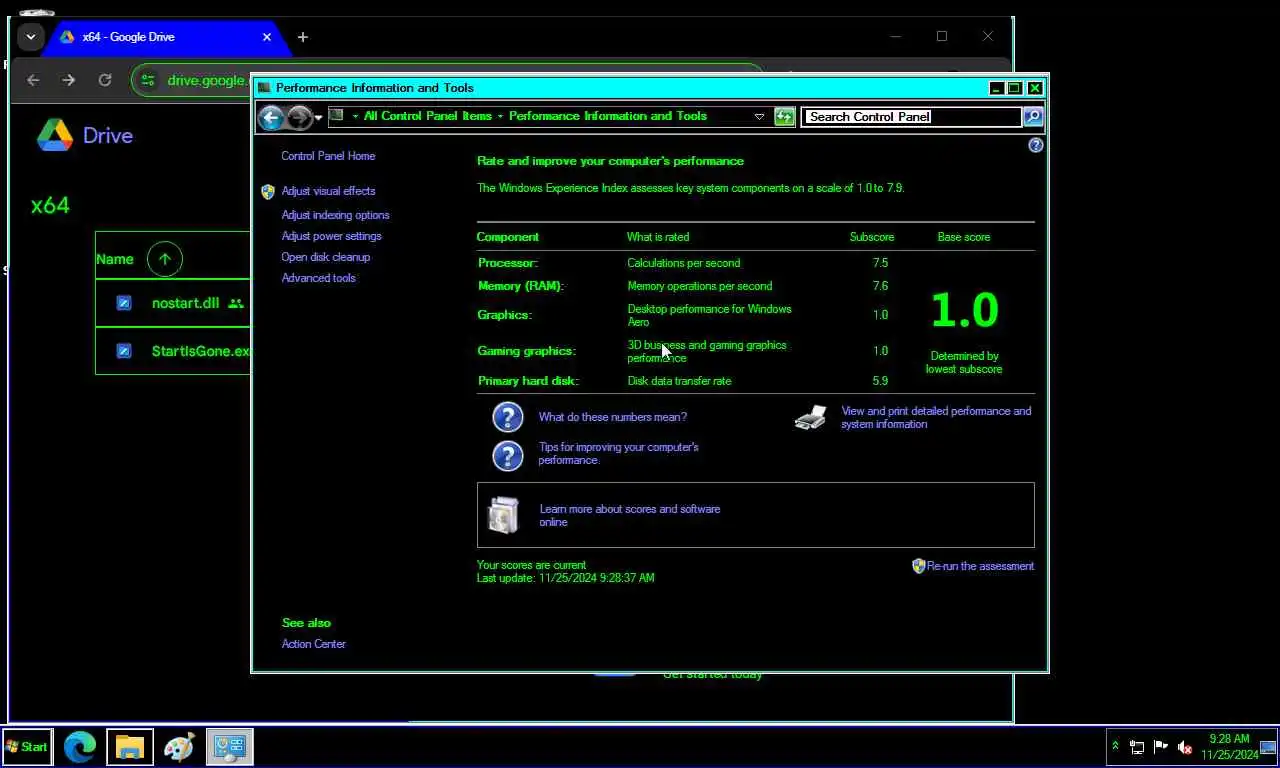Screen dimensions: 1280x768
Task: Click software box icon beside Learn more link
Action: (x=503, y=515)
